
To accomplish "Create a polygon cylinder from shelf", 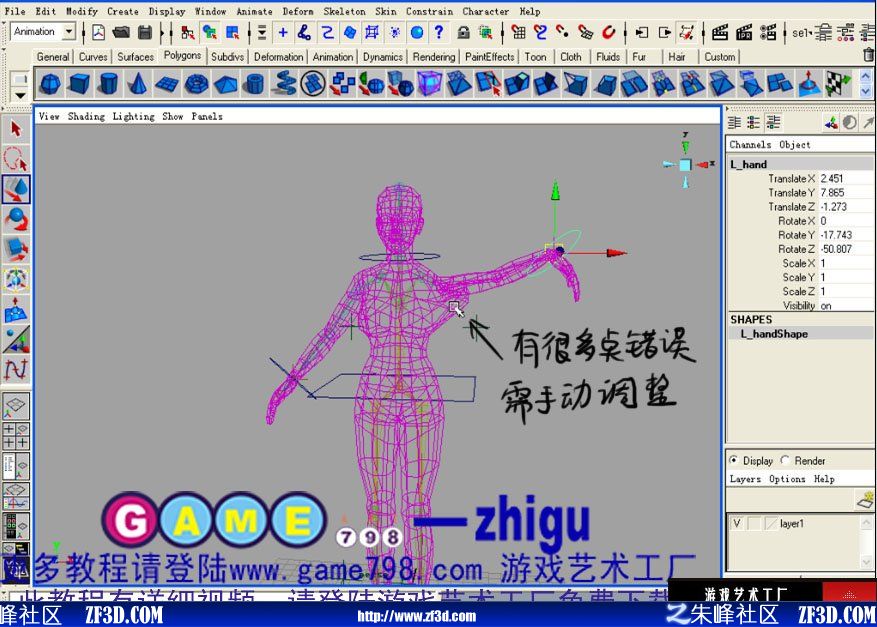I will [109, 84].
